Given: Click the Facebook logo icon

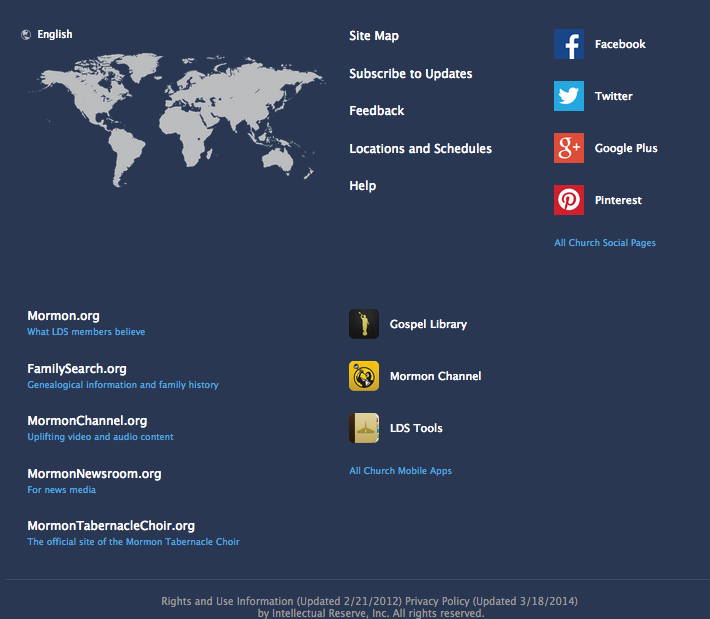Looking at the screenshot, I should pyautogui.click(x=569, y=44).
